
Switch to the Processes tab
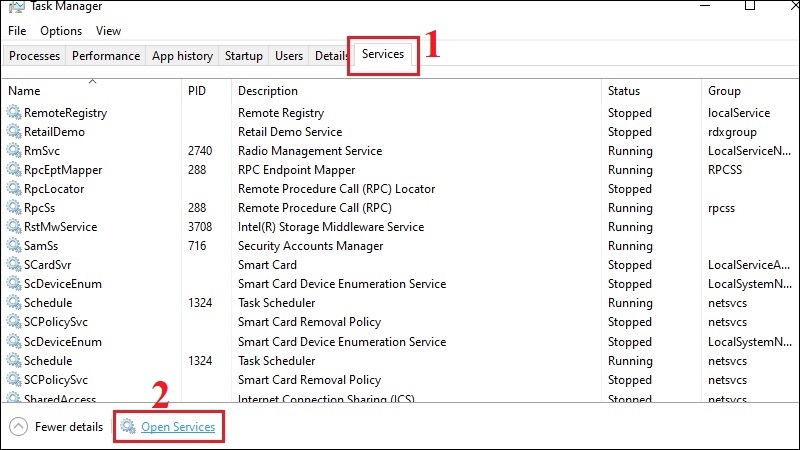(34, 56)
